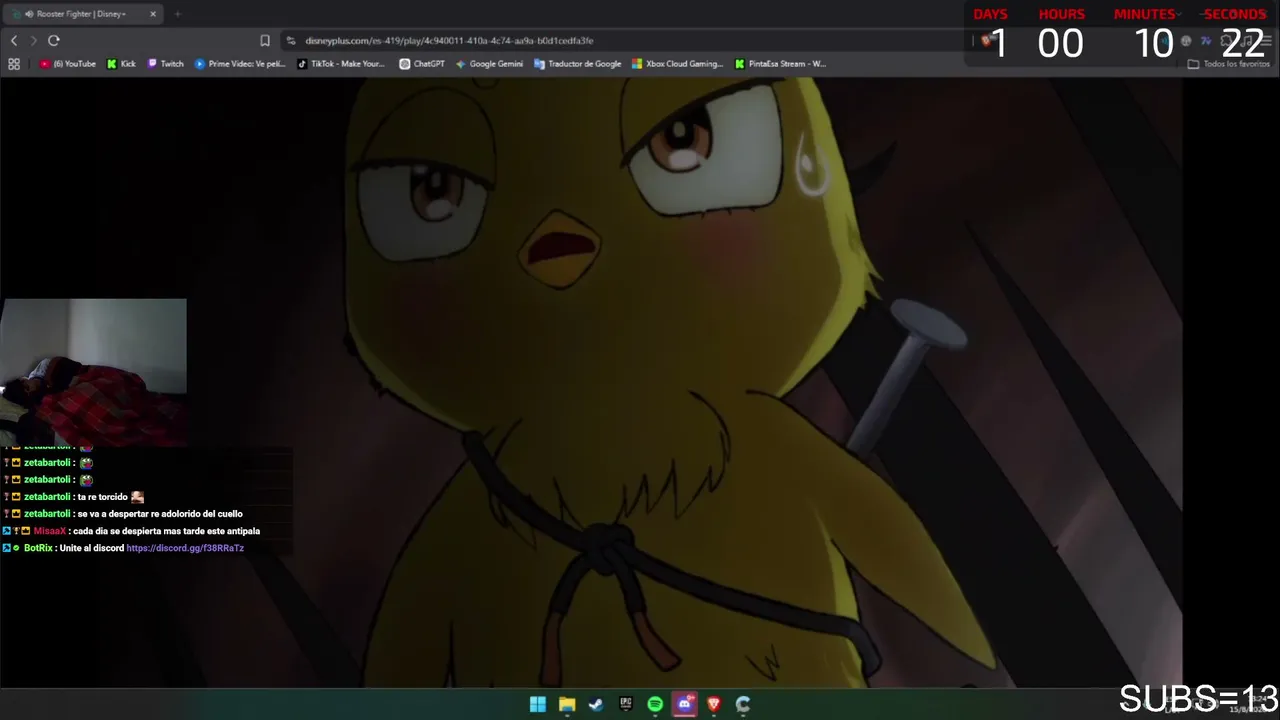Select the Rooster Fighter | Disney+ tab
The height and width of the screenshot is (720, 1280).
click(85, 14)
